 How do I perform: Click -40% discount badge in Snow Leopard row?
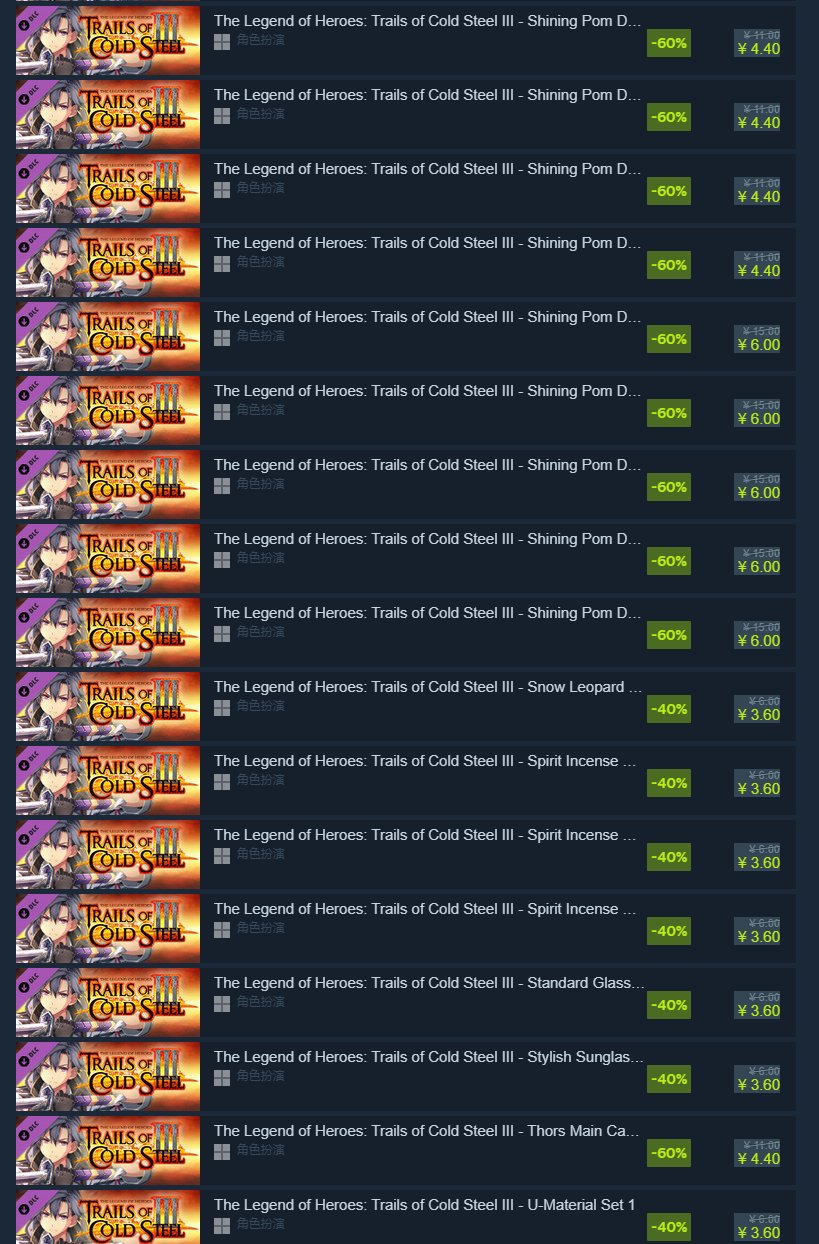(669, 709)
